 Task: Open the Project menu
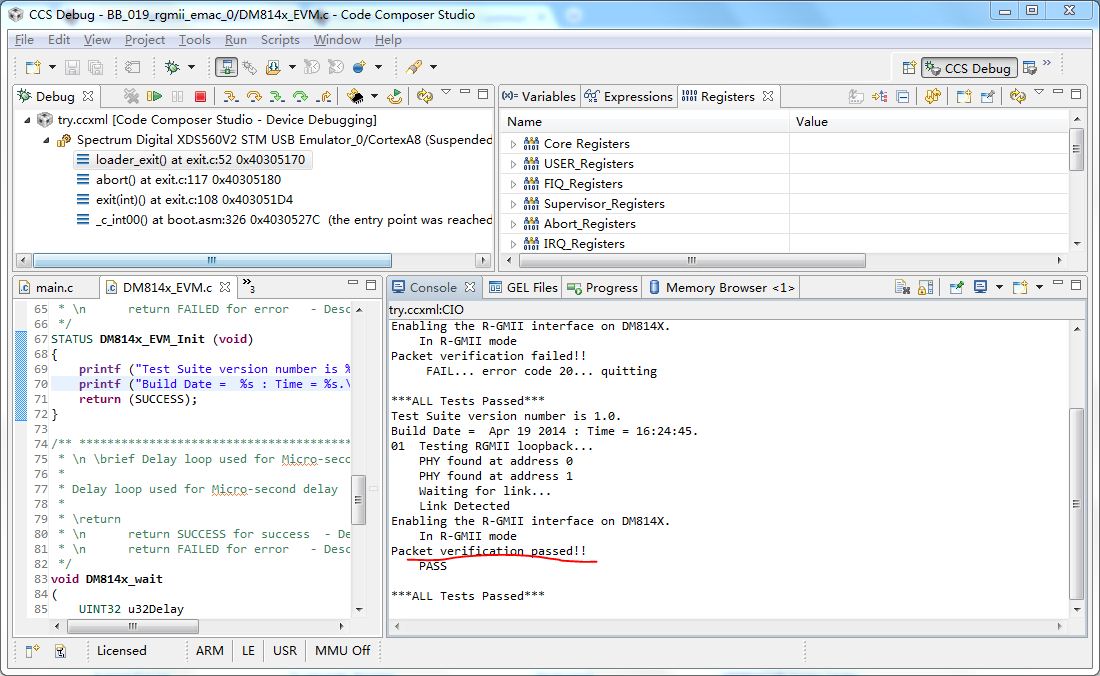click(145, 40)
